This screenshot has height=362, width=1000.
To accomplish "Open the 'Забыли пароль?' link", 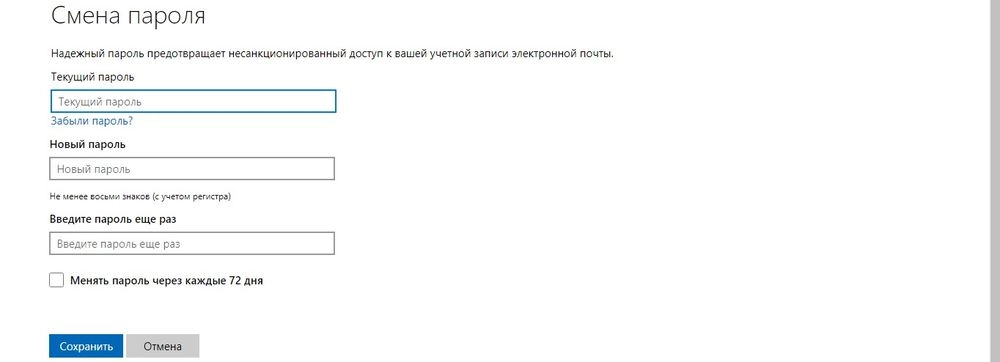I will [x=91, y=121].
